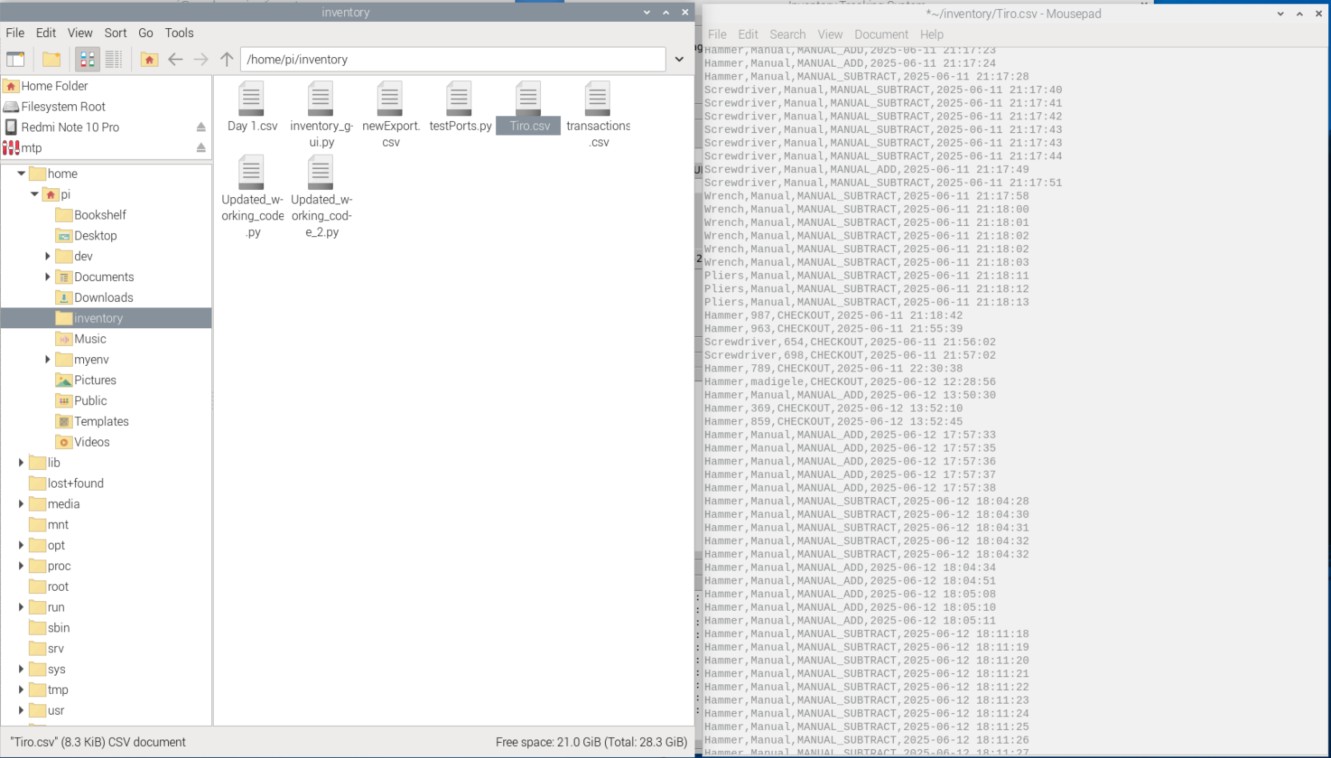Expand the dev folder in tree
Screen dimensions: 1331x758
(x=47, y=256)
